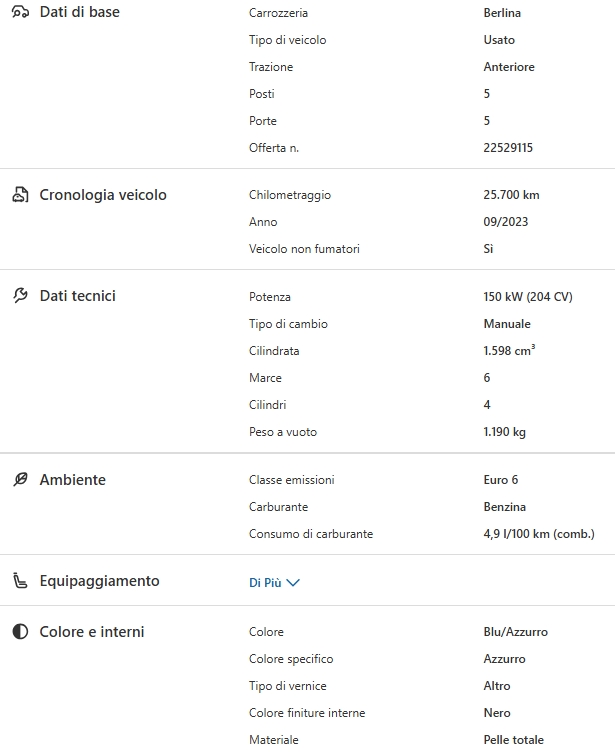Open the Di Più equipment link
This screenshot has width=615, height=752.
point(265,583)
